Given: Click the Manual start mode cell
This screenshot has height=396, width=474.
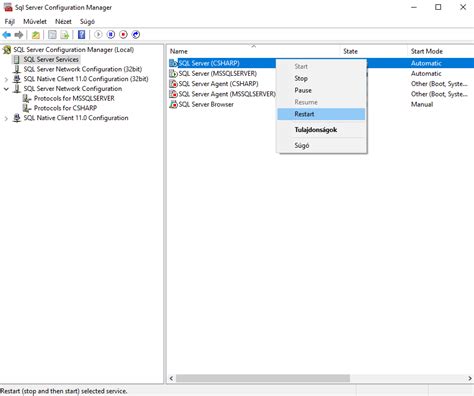Looking at the screenshot, I should pyautogui.click(x=422, y=104).
